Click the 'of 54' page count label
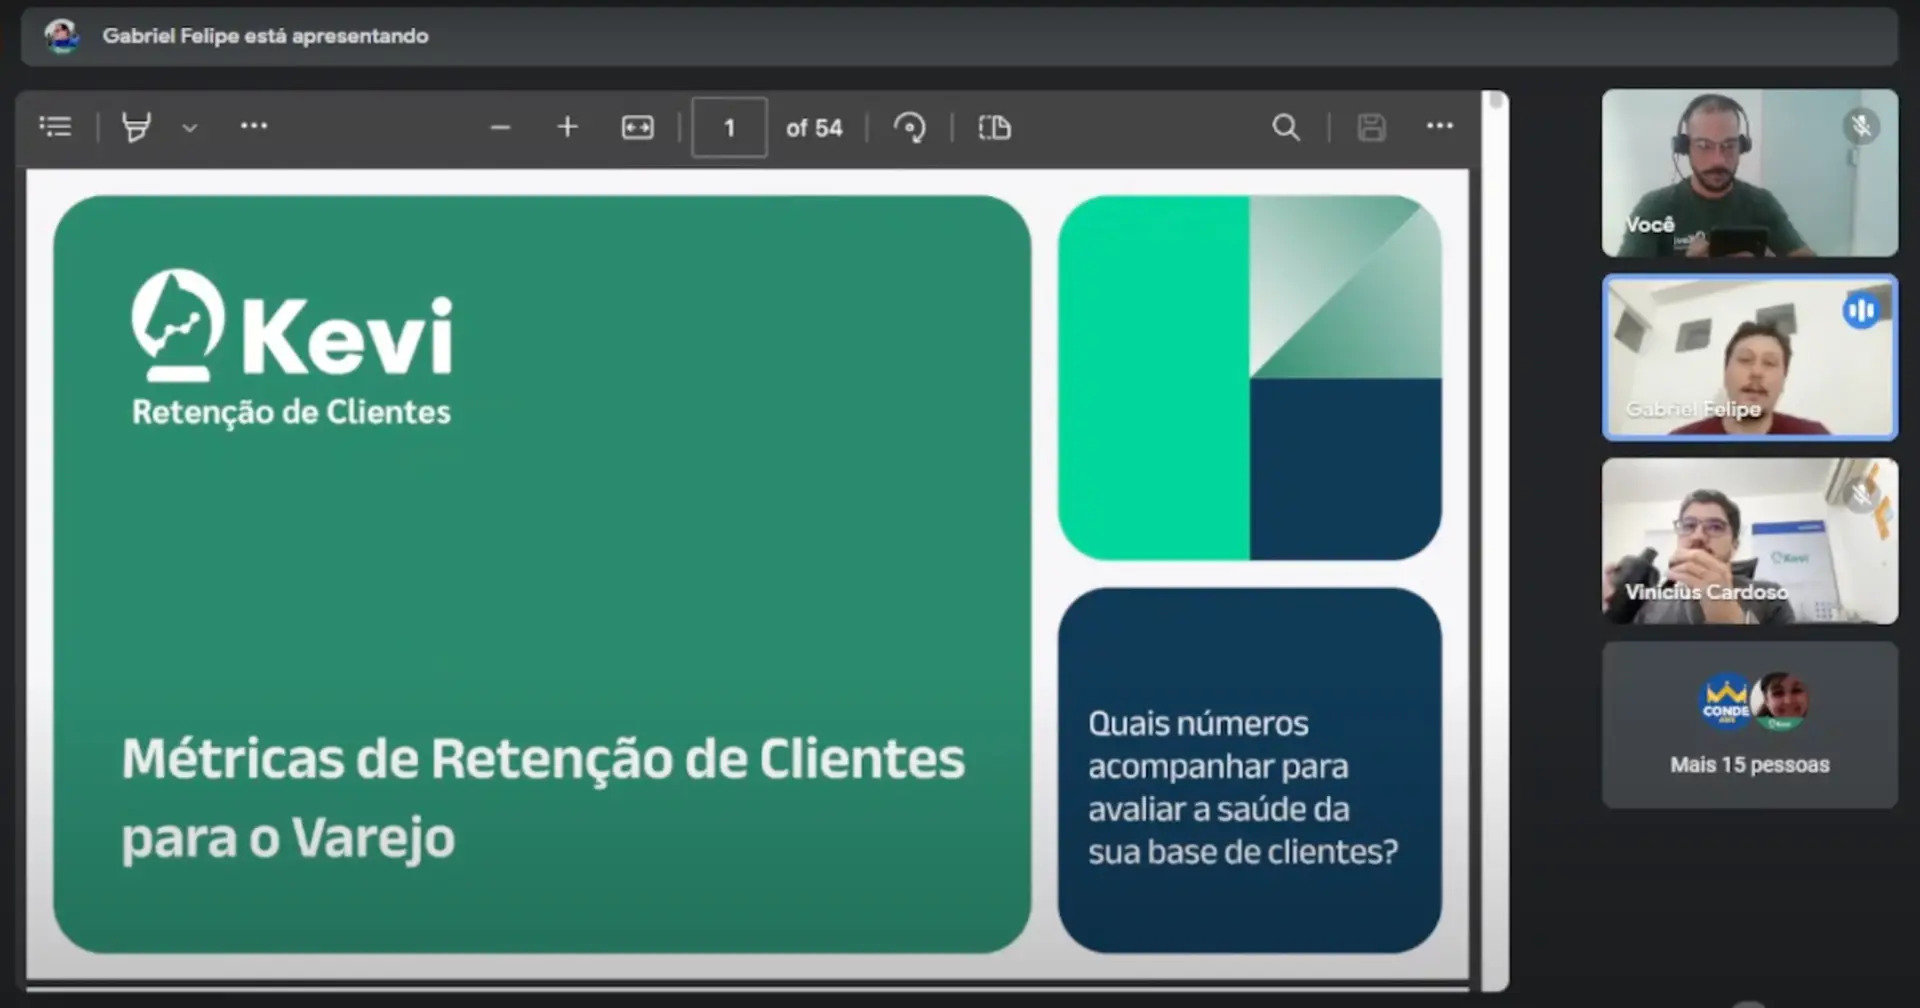Image resolution: width=1920 pixels, height=1008 pixels. 814,128
